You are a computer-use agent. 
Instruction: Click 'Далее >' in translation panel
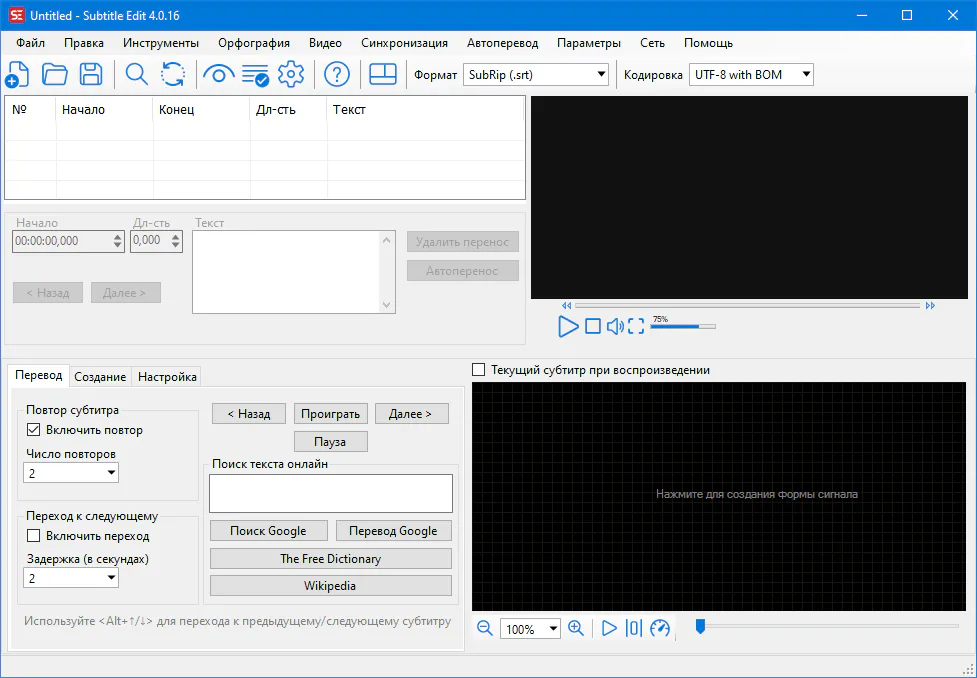click(x=412, y=414)
